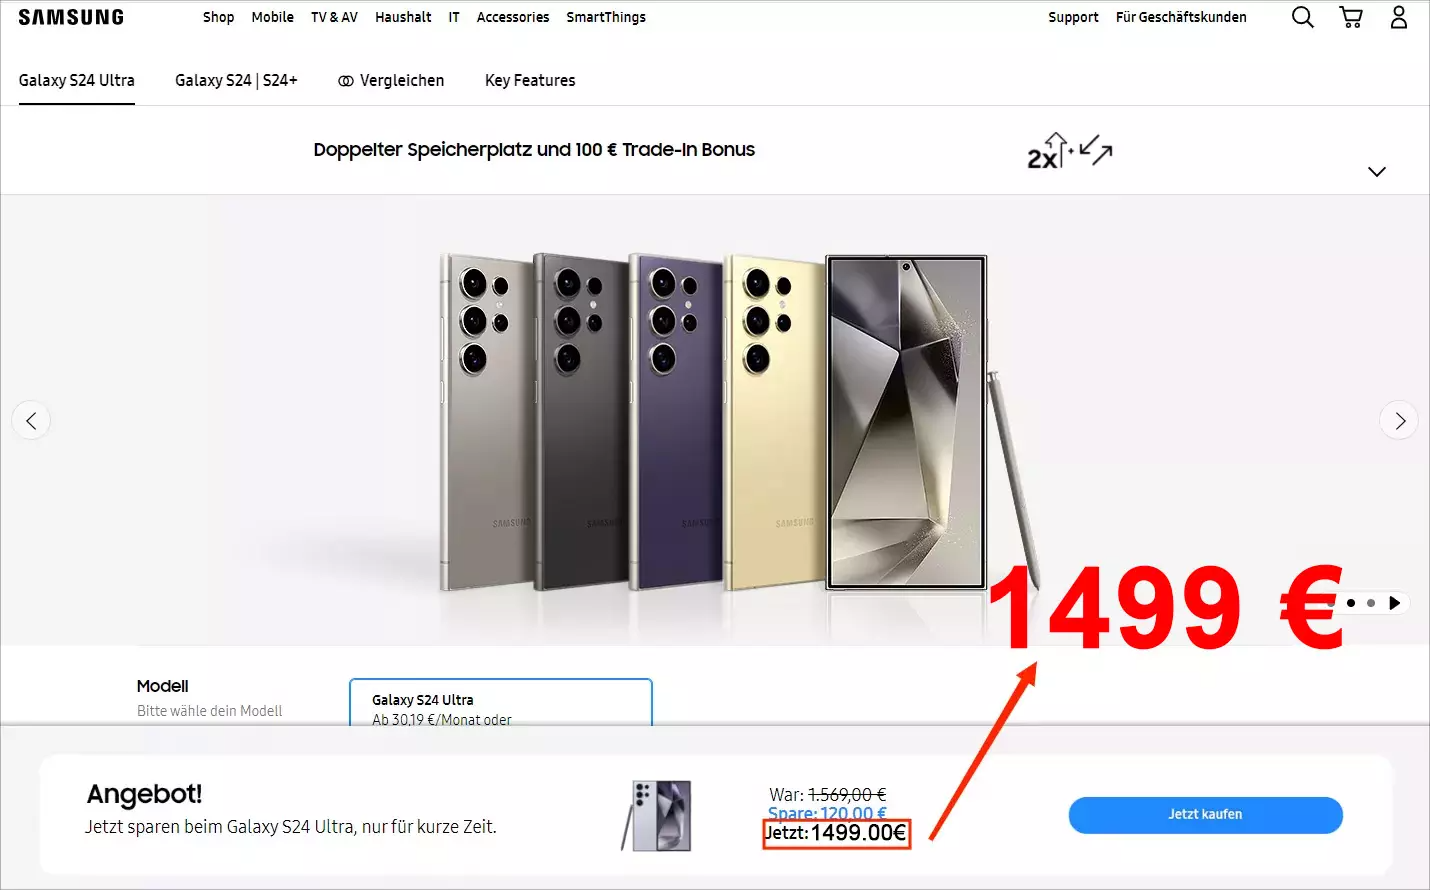This screenshot has height=890, width=1430.
Task: Open the user account icon
Action: (1399, 17)
